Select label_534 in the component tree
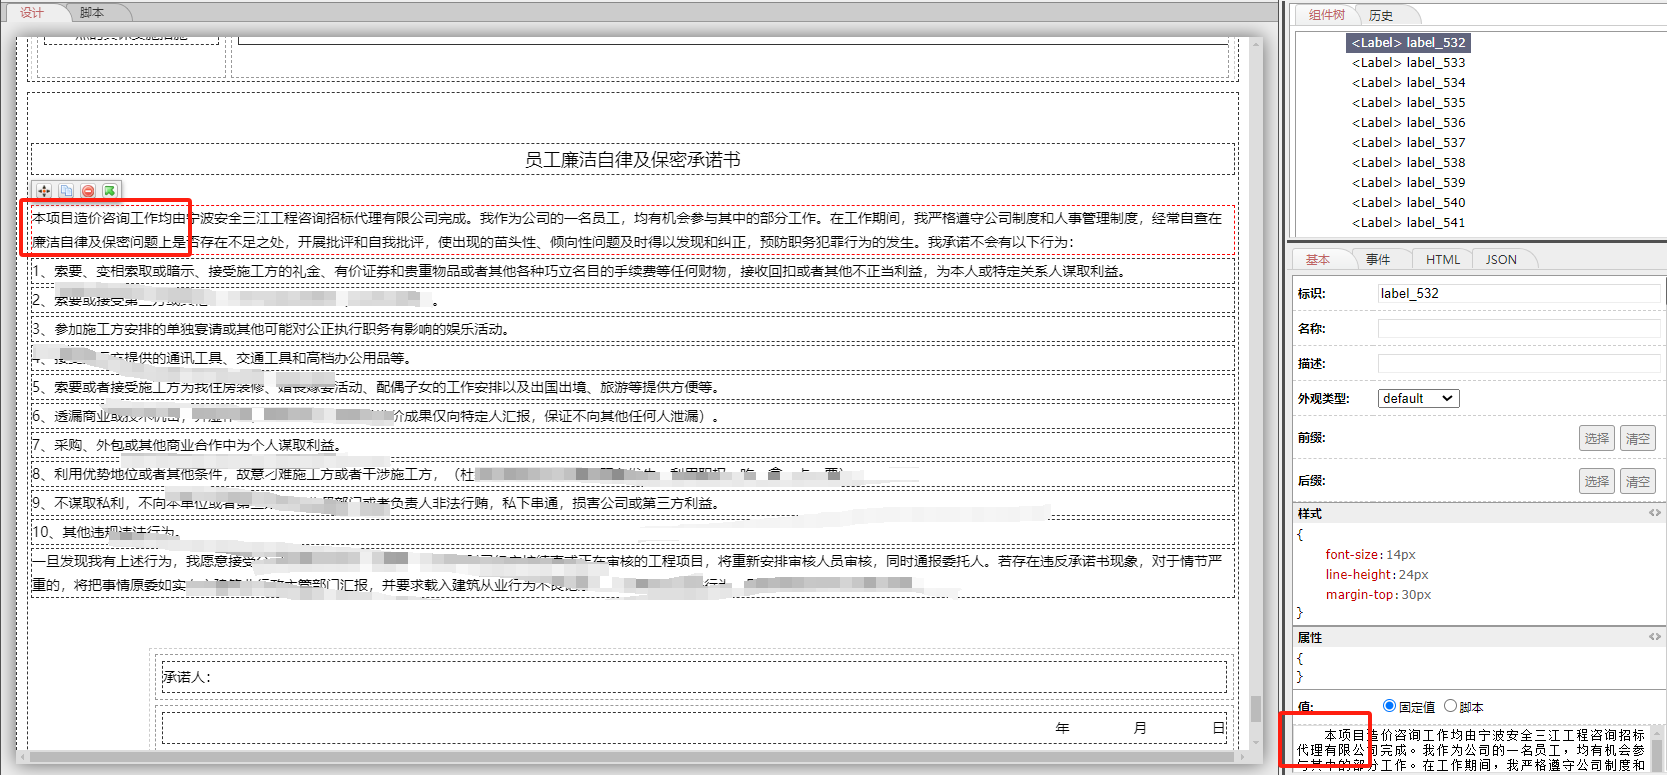Screen dimensions: 1667x775 pyautogui.click(x=1408, y=83)
